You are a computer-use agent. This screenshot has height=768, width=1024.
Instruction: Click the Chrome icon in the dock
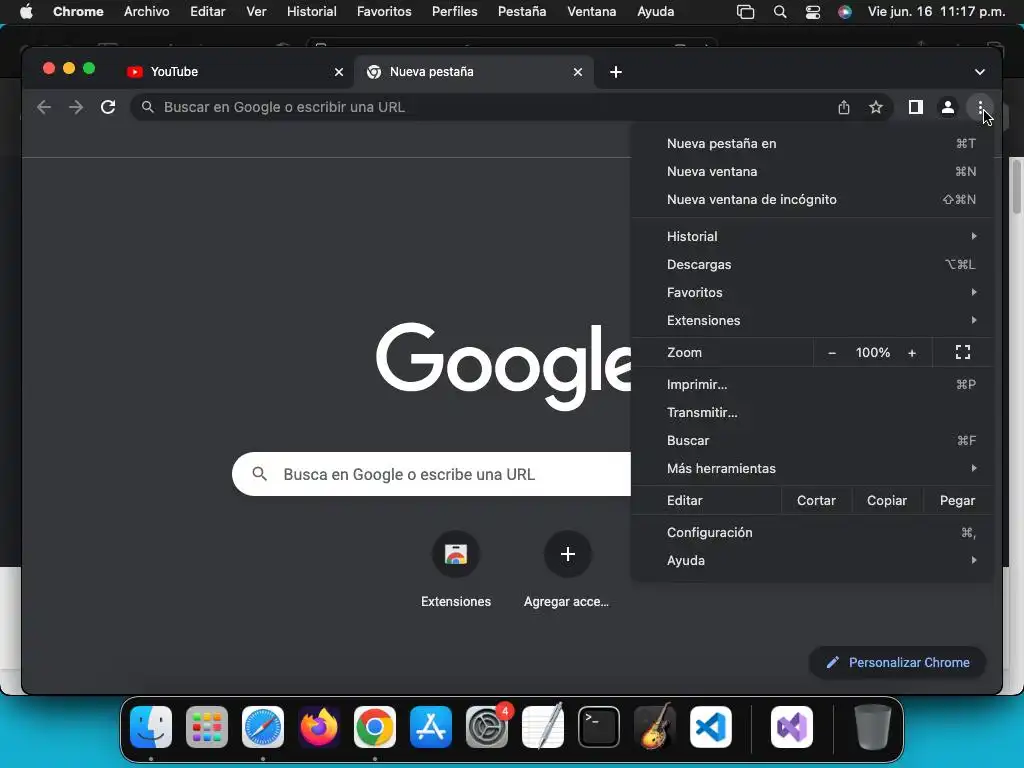coord(375,727)
